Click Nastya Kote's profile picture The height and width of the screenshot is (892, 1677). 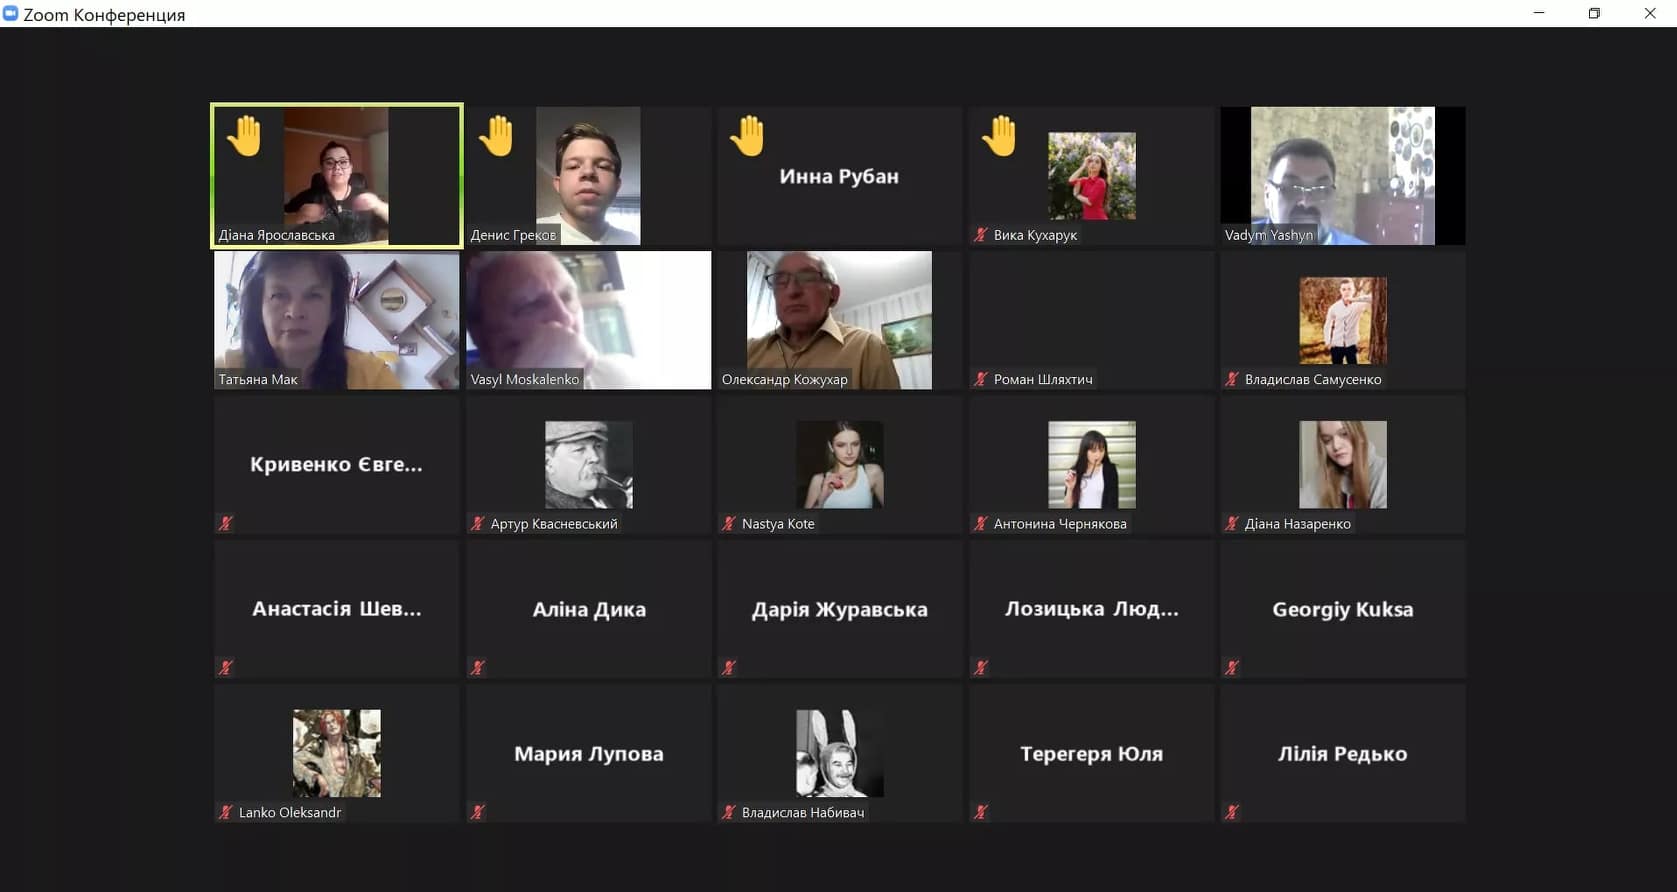point(839,464)
